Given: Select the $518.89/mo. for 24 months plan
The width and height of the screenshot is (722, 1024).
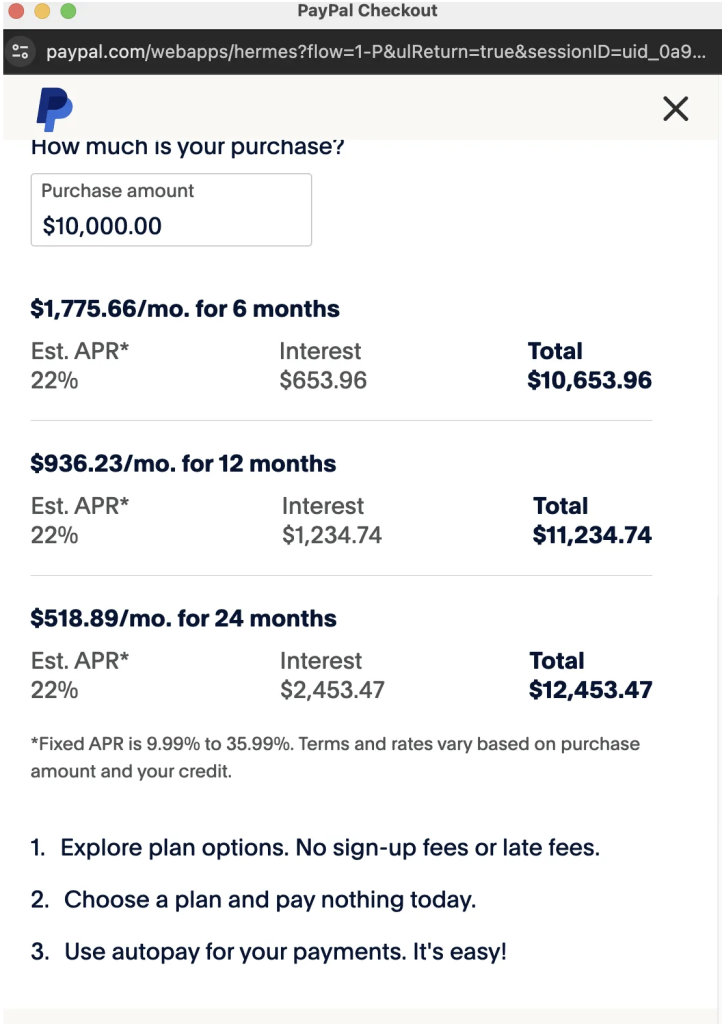Looking at the screenshot, I should tap(183, 618).
